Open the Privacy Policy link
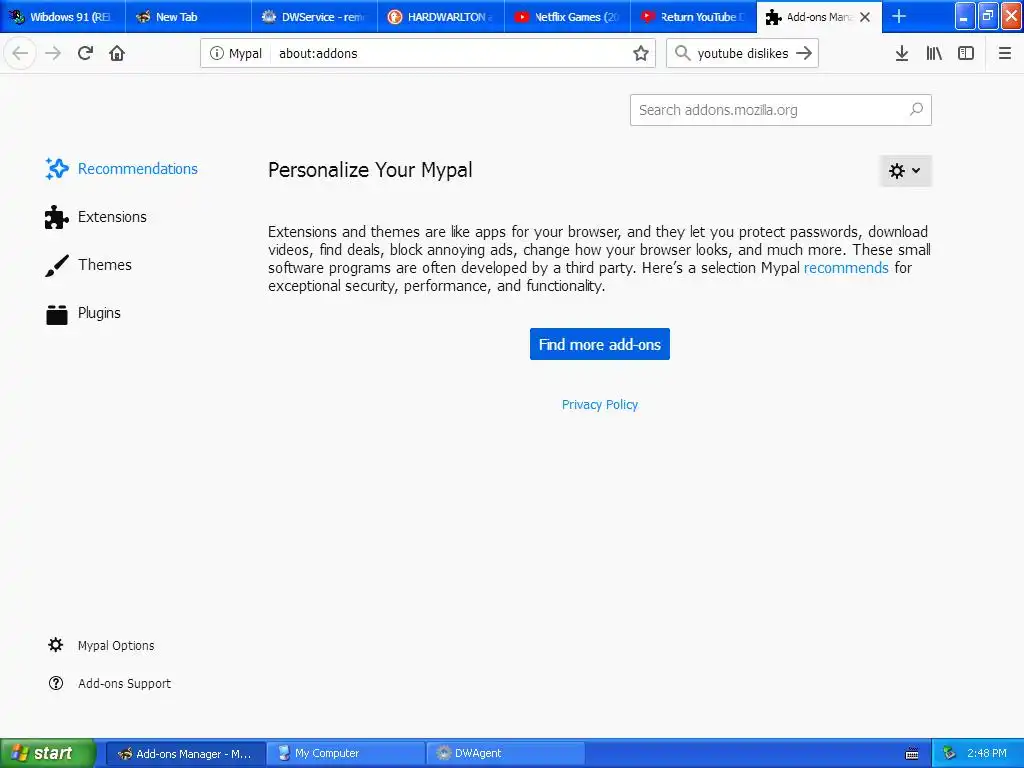The width and height of the screenshot is (1024, 768). (600, 405)
